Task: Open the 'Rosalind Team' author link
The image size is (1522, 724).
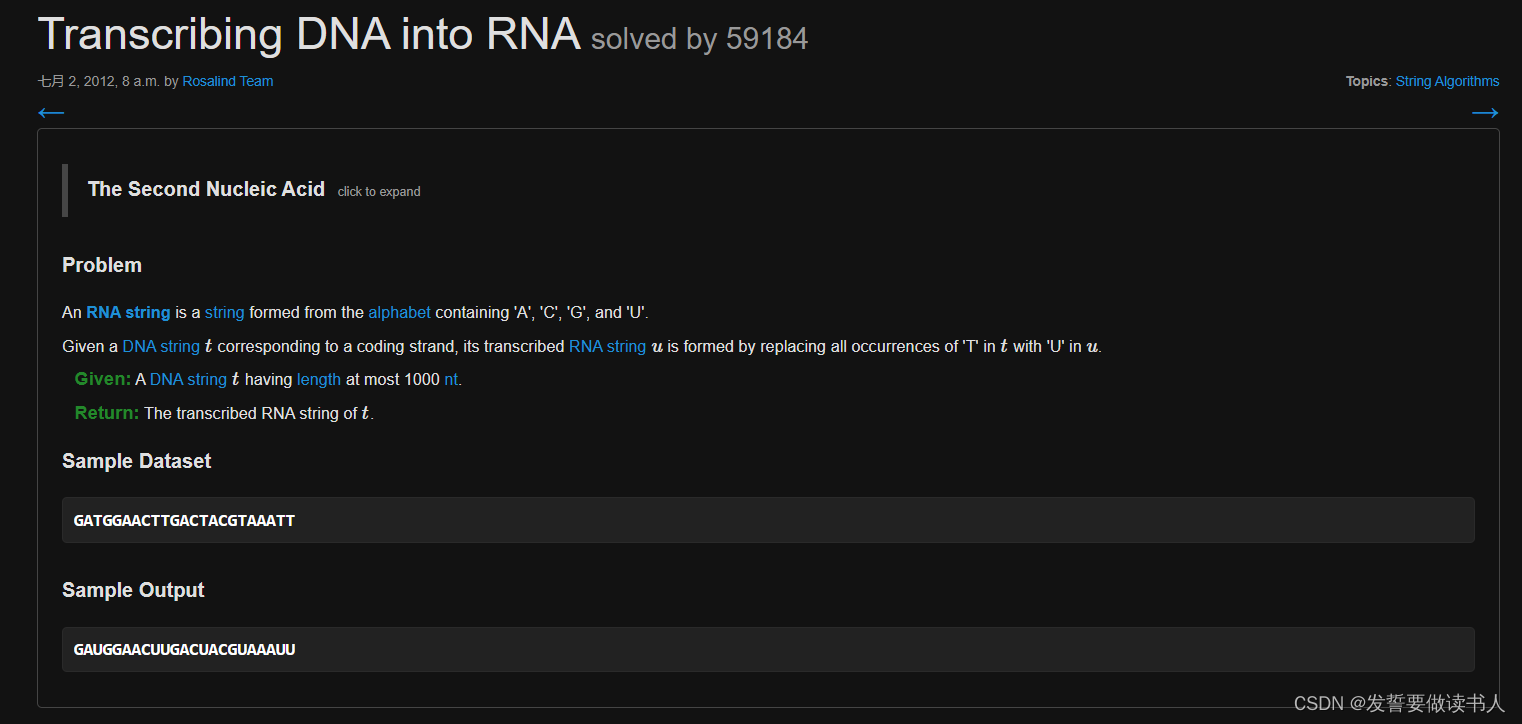Action: pos(227,81)
